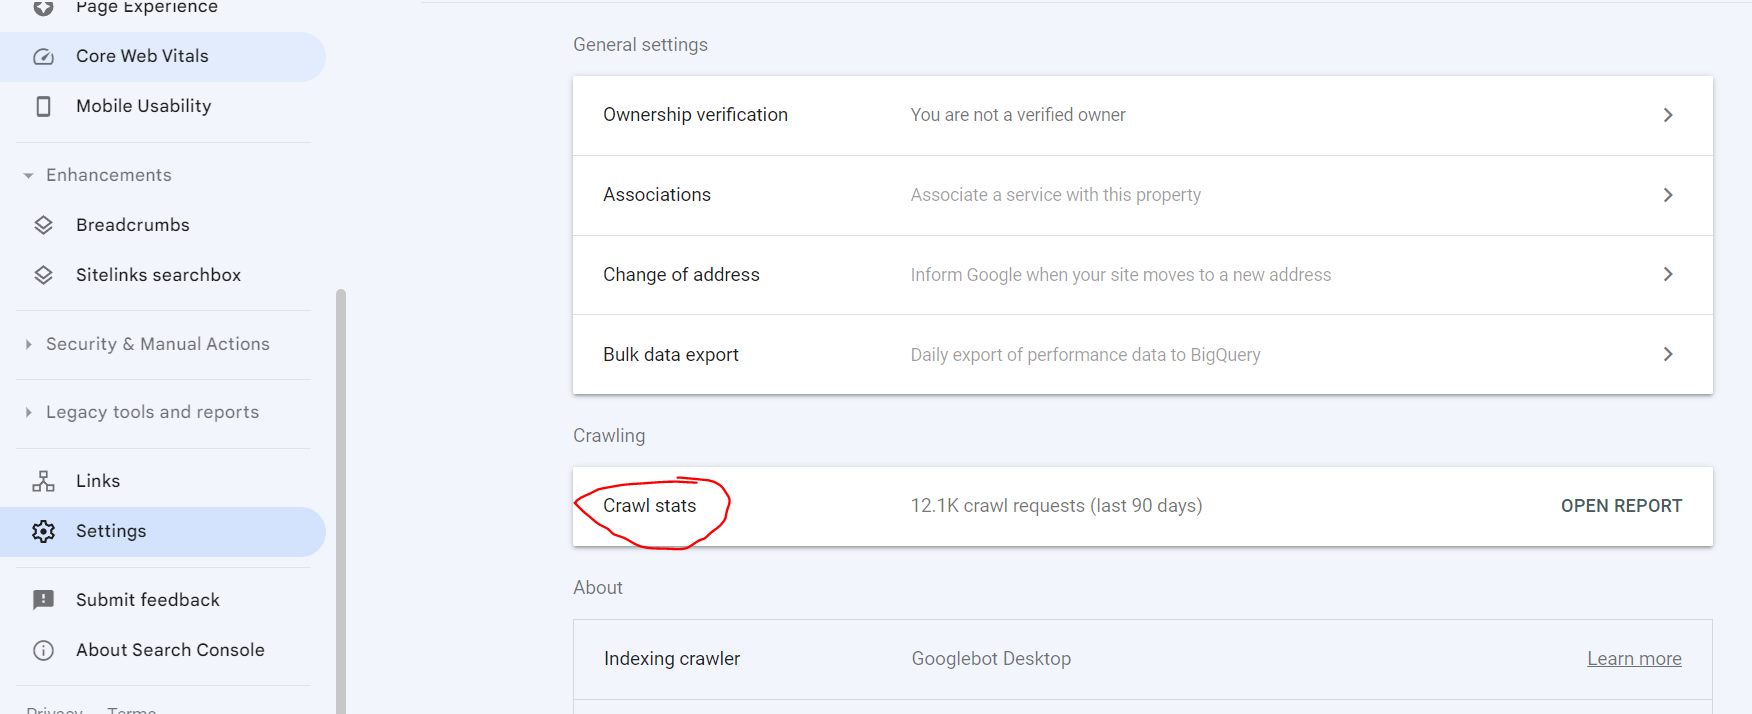Click 'Googlebot Desktop' value text
The width and height of the screenshot is (1752, 714).
[991, 659]
